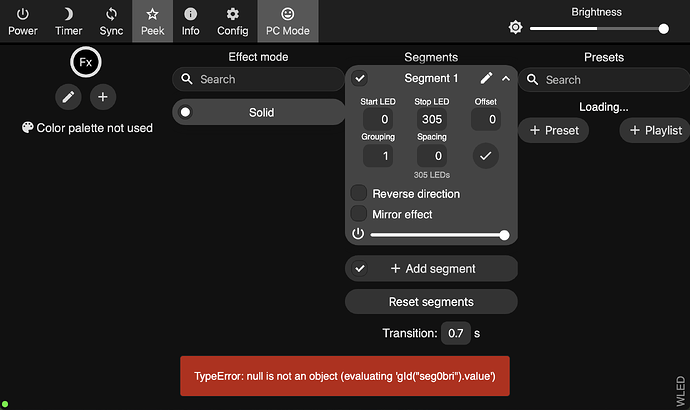Image resolution: width=690 pixels, height=410 pixels.
Task: Focus the Effect mode Search field
Action: [258, 79]
